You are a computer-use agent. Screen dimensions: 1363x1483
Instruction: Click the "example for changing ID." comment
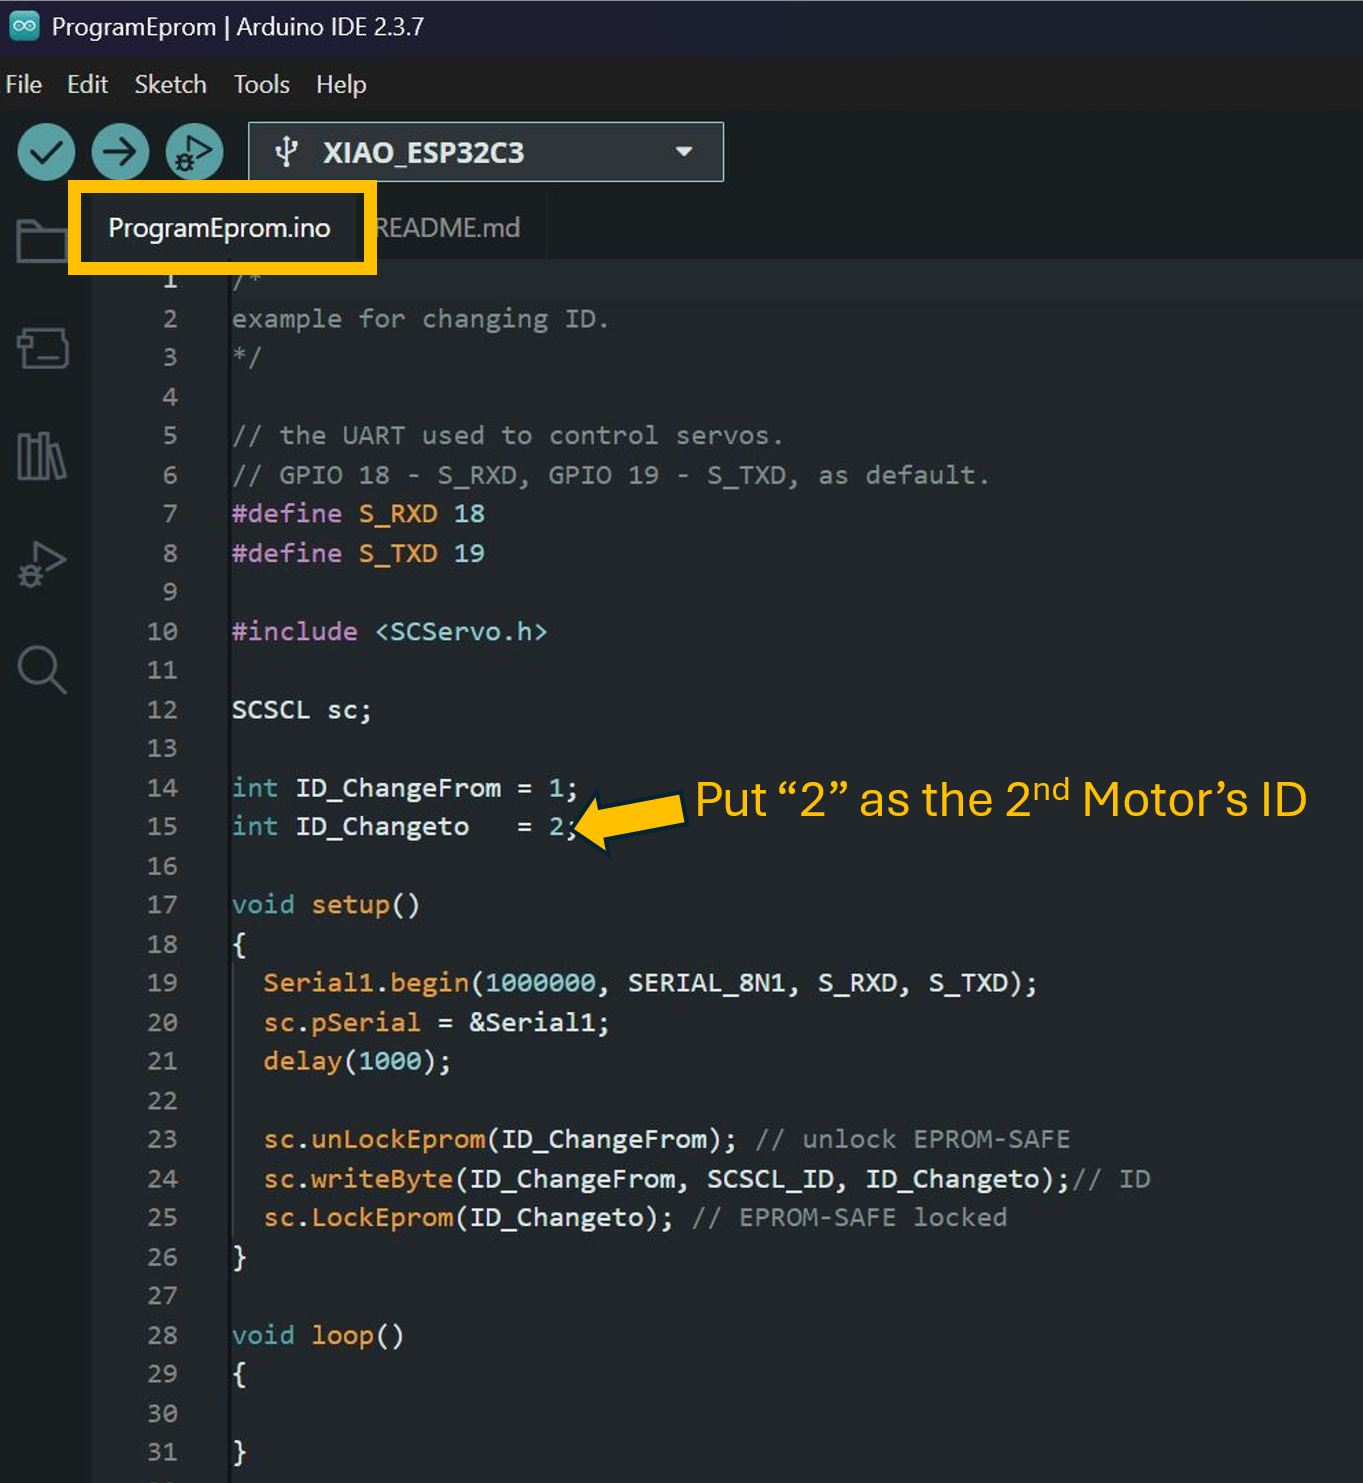(x=420, y=319)
